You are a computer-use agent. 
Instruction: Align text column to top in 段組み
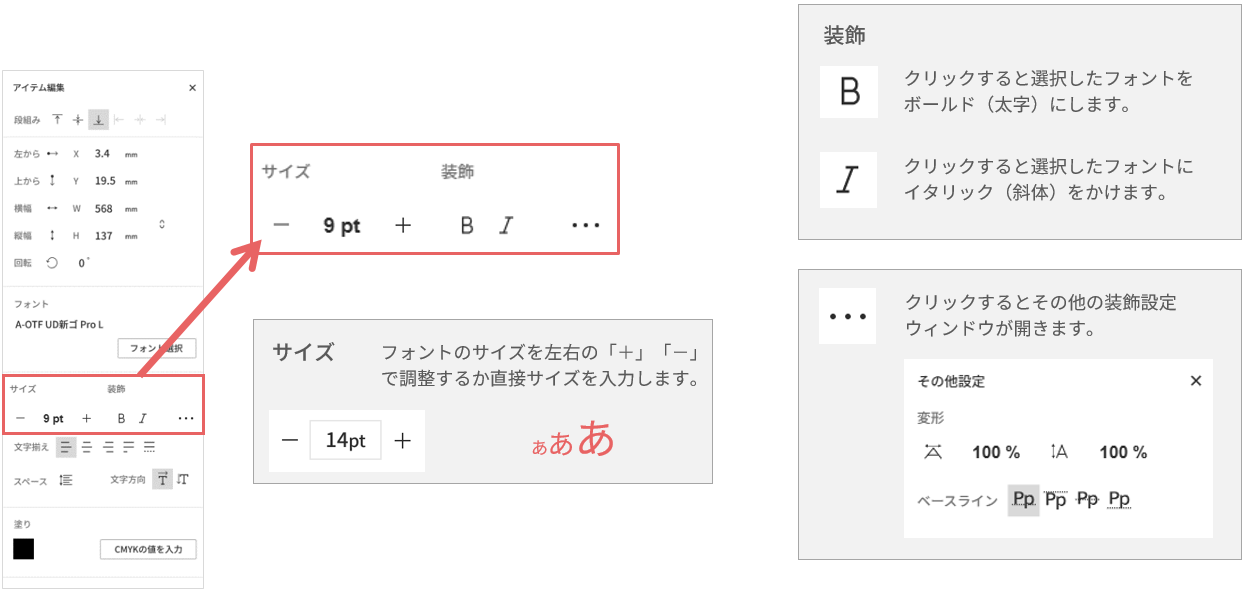point(57,119)
